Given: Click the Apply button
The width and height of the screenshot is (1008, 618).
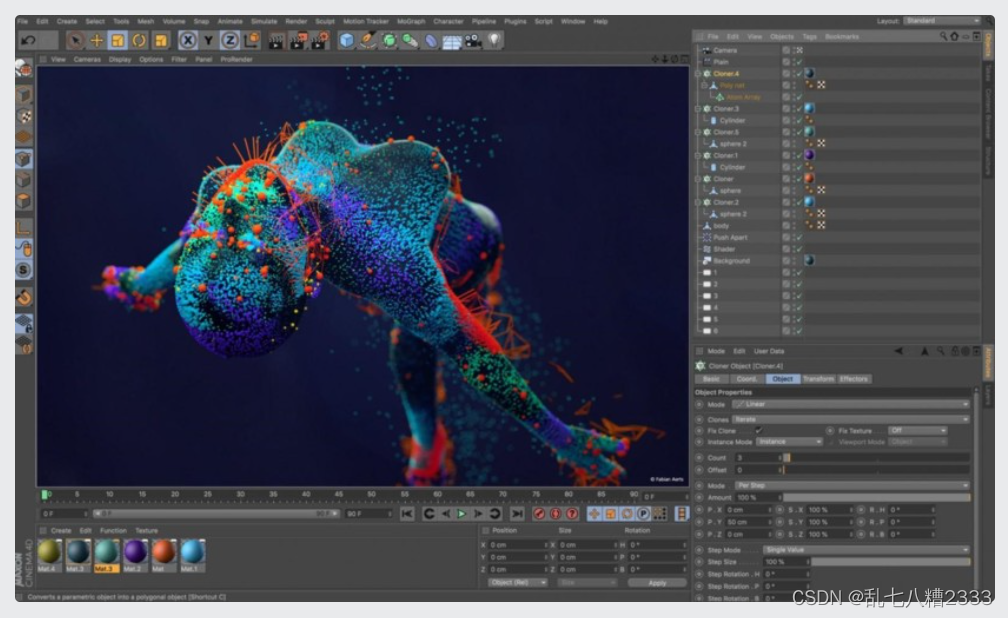Looking at the screenshot, I should [x=657, y=582].
